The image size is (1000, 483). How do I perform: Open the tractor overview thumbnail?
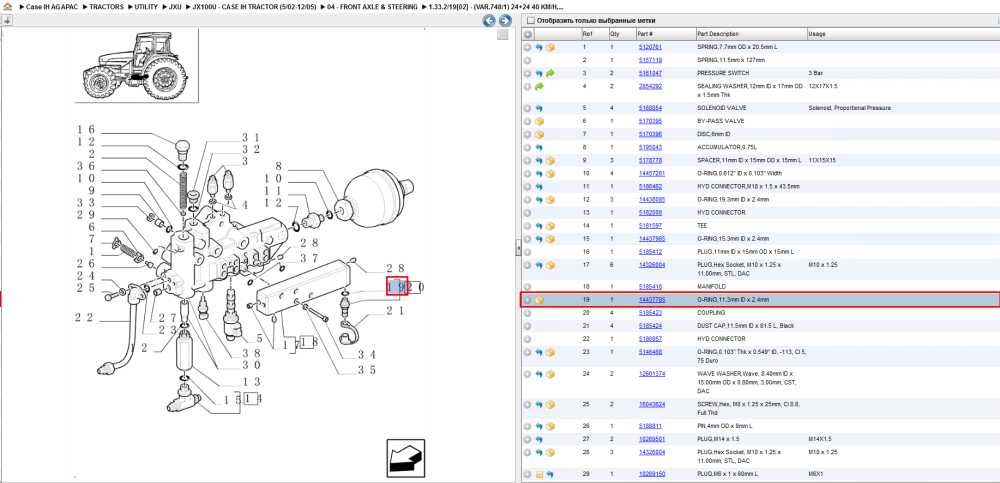(x=136, y=66)
